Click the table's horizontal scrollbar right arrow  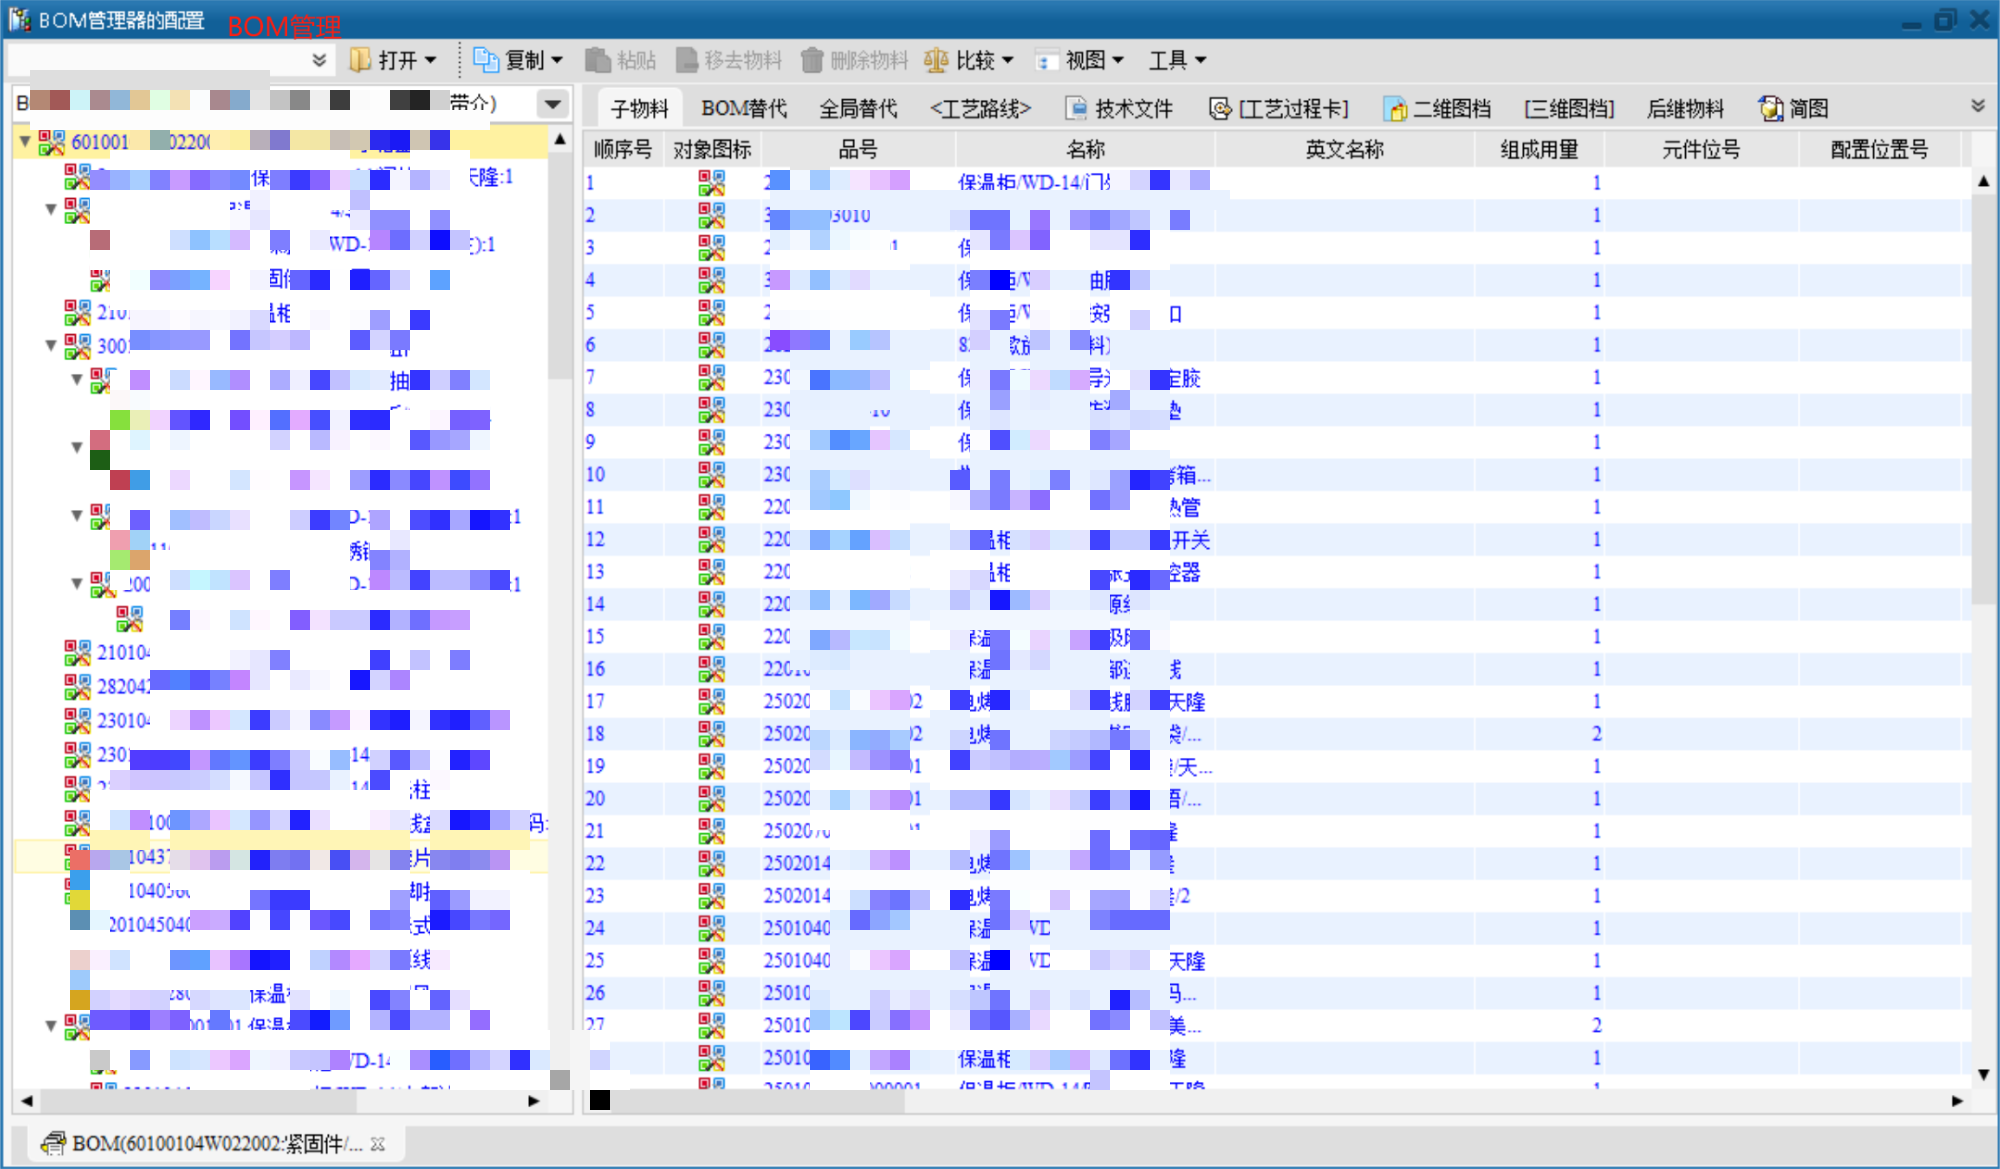coord(1957,1100)
